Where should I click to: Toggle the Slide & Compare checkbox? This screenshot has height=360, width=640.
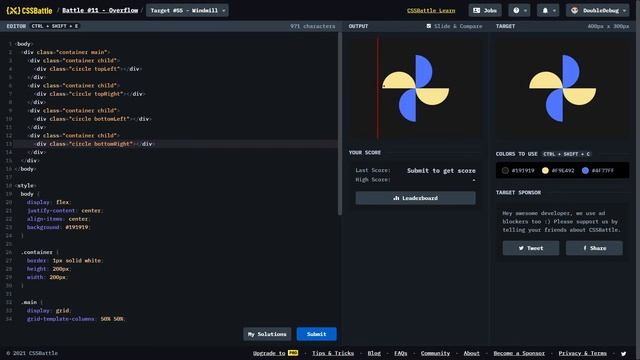(x=429, y=26)
